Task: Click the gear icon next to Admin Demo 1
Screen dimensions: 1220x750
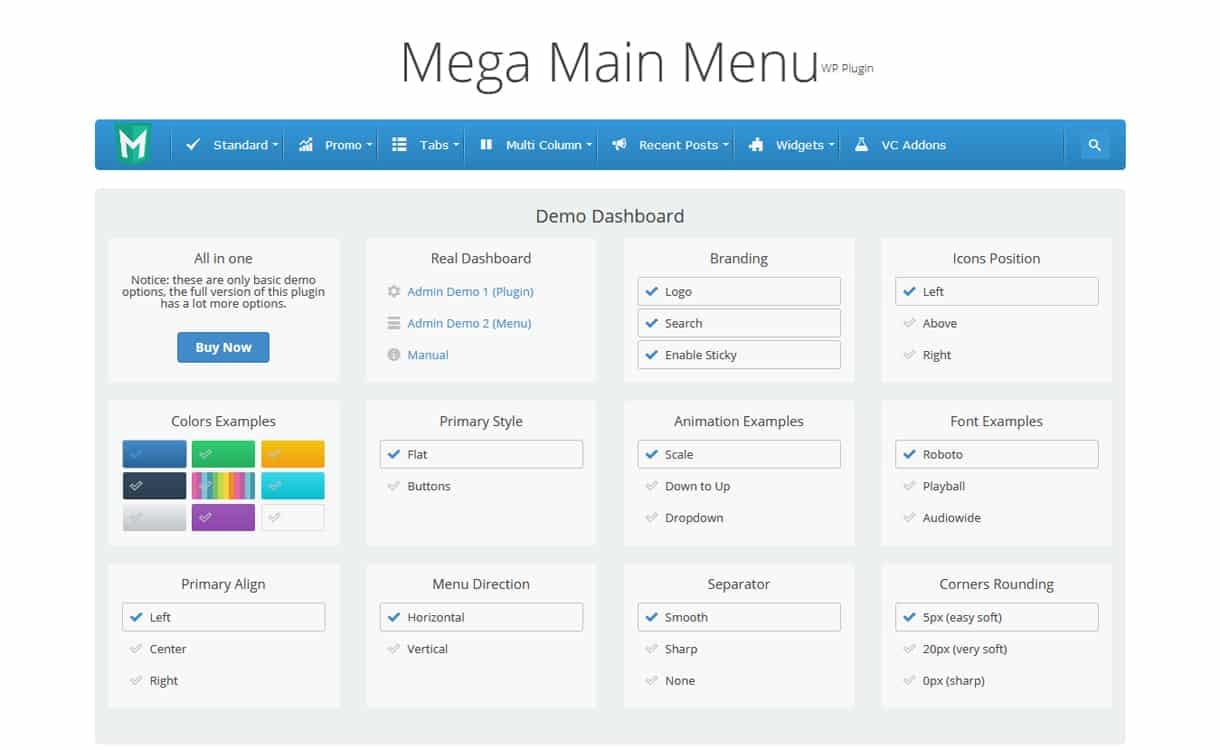Action: (394, 292)
